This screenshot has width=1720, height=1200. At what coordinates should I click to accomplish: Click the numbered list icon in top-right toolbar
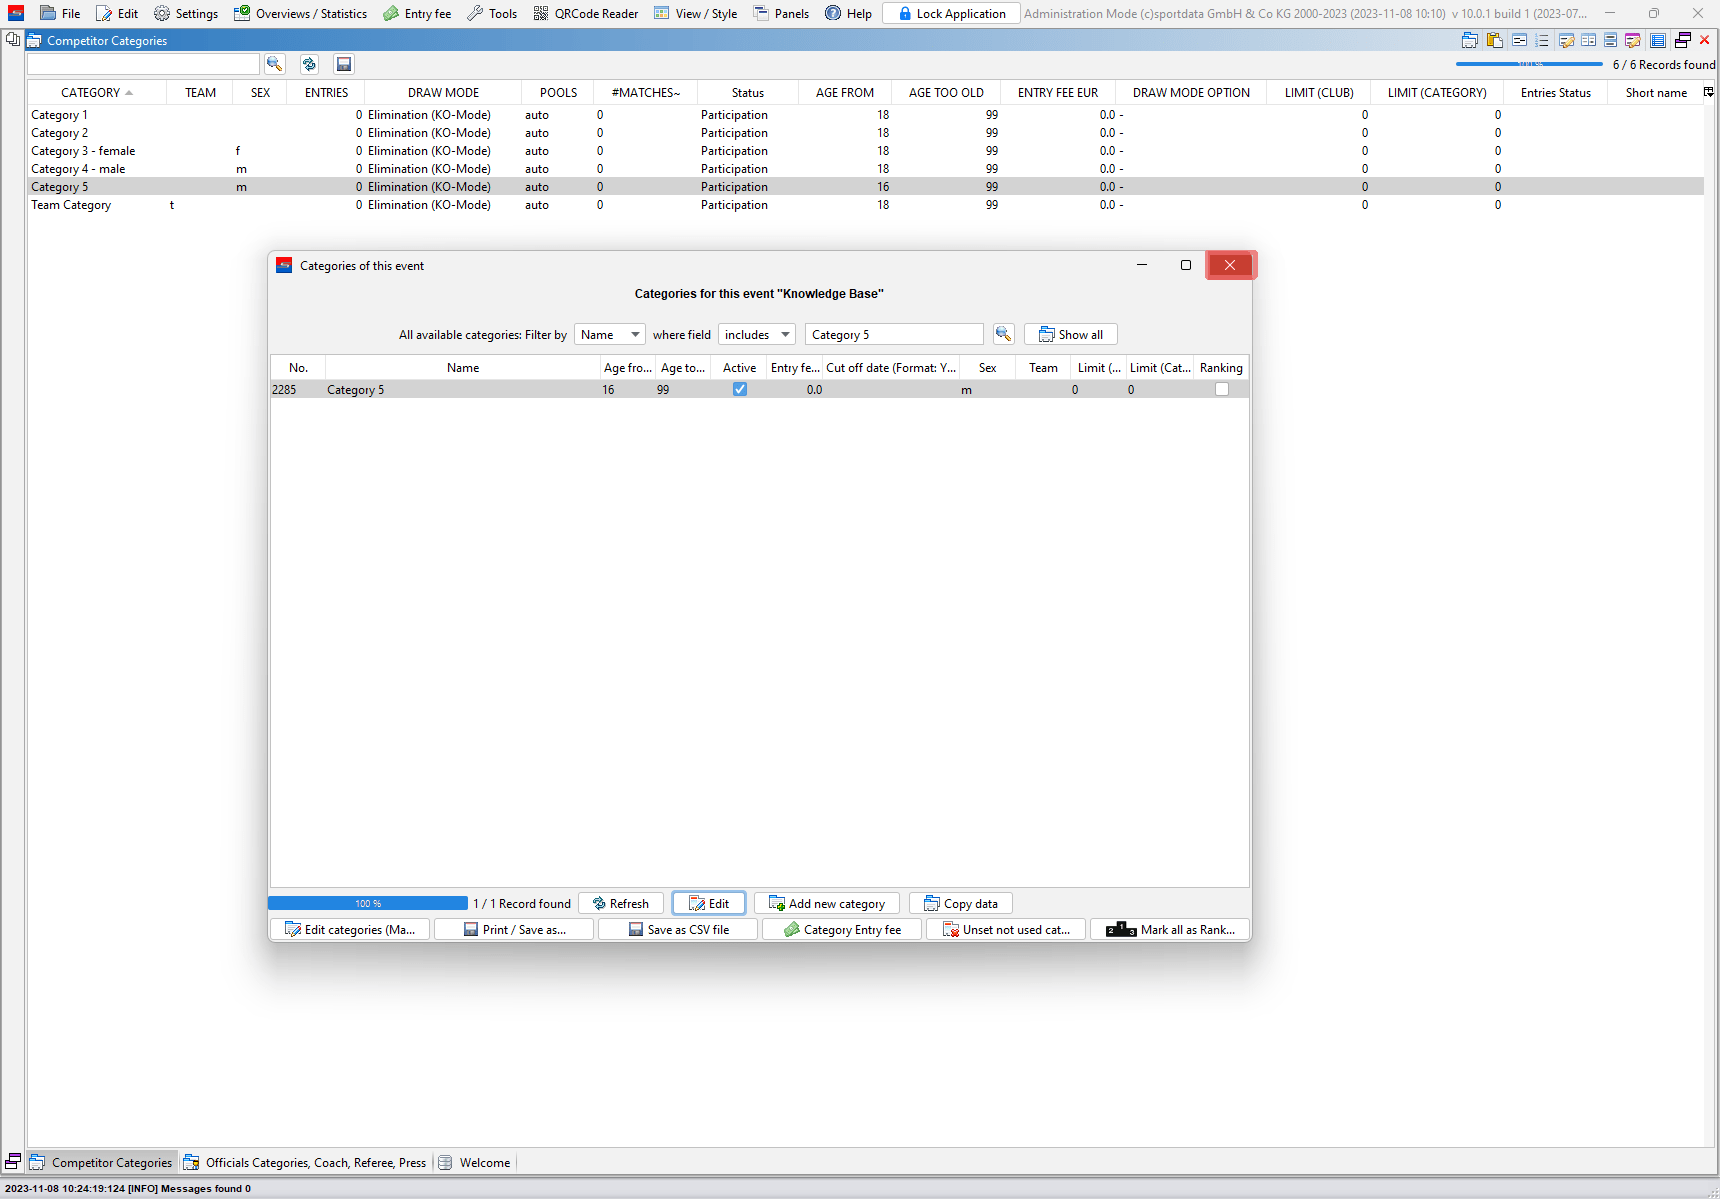1542,41
